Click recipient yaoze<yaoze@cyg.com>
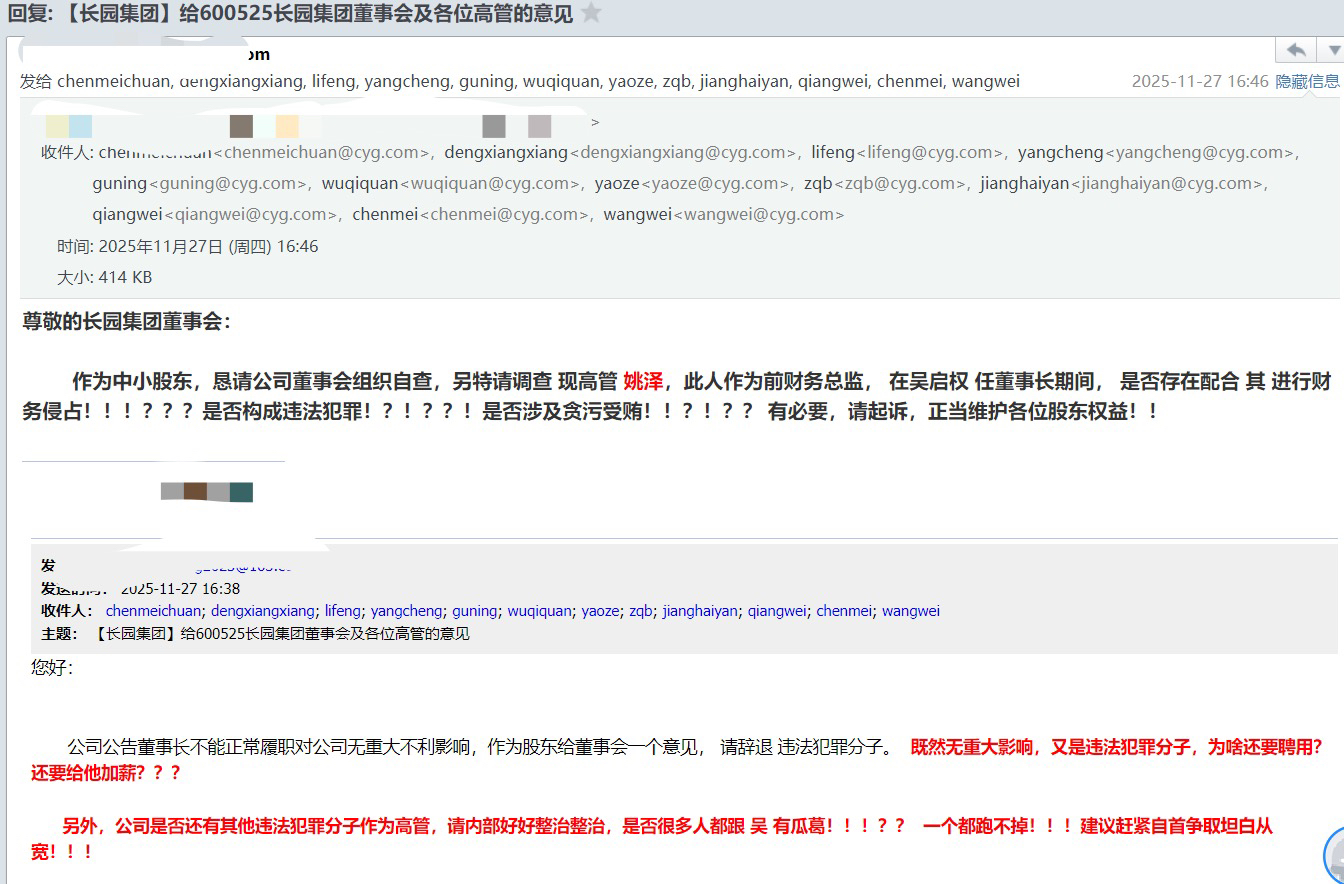This screenshot has width=1344, height=884. [x=692, y=184]
